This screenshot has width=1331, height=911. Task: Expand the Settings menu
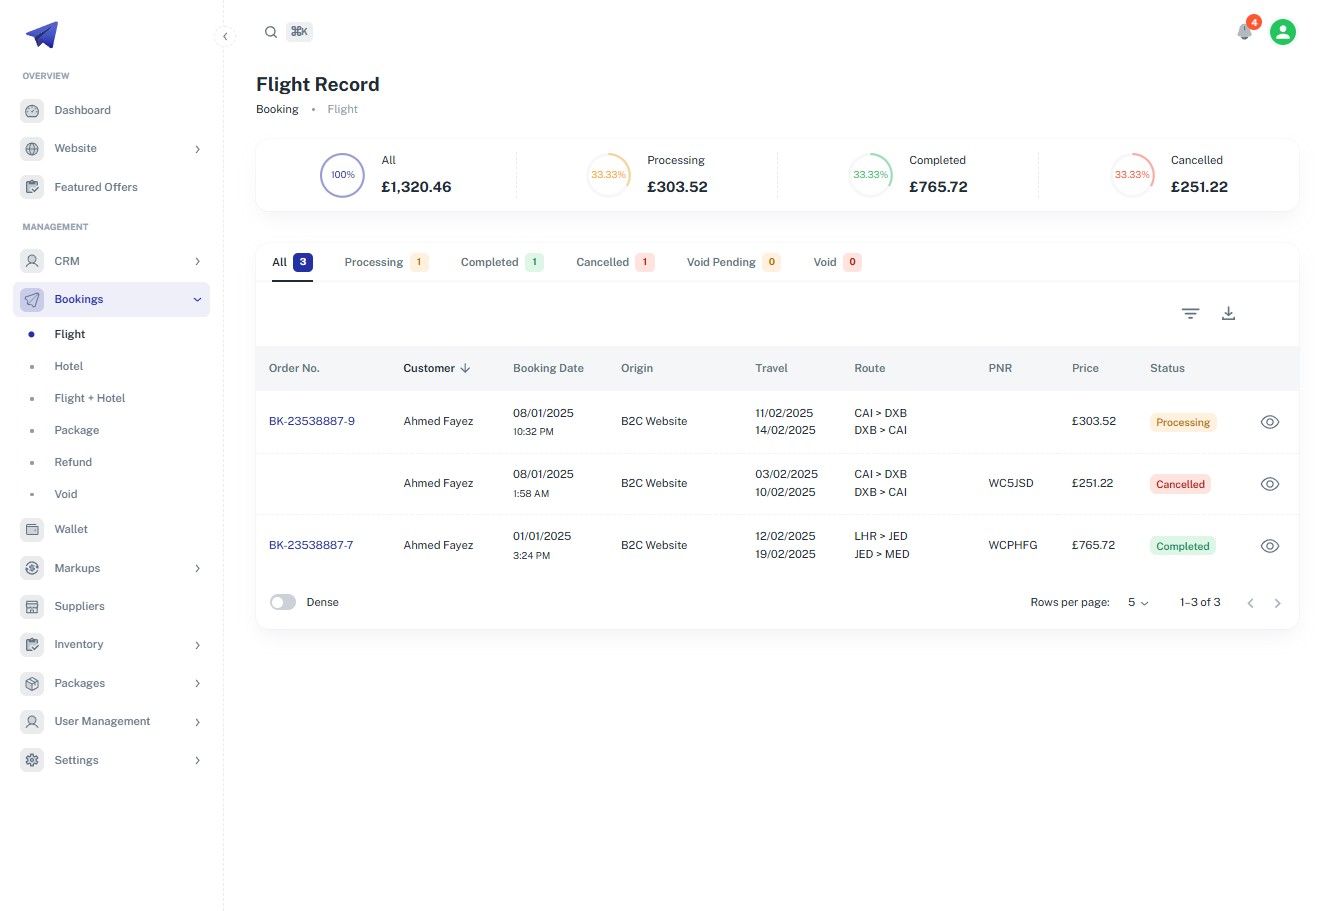111,760
